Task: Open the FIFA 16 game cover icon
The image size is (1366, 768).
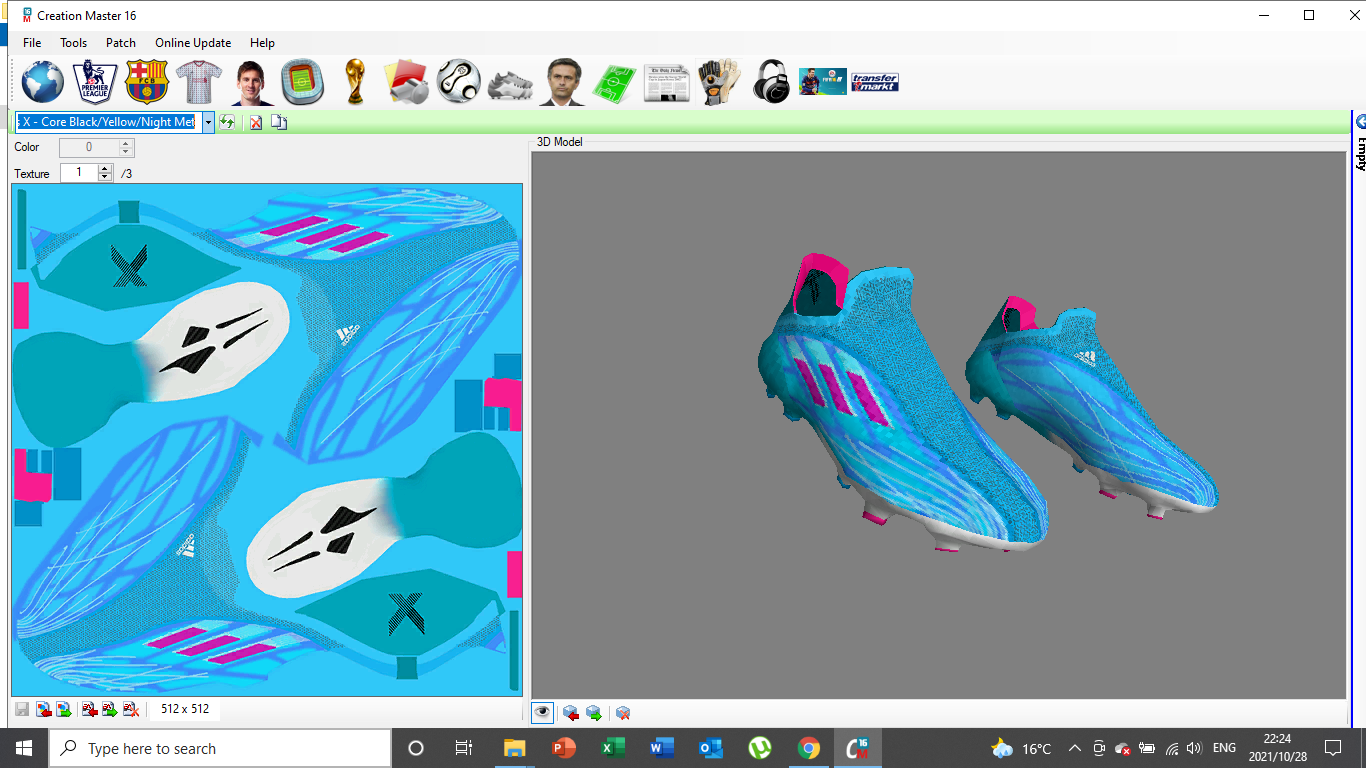Action: (x=822, y=82)
